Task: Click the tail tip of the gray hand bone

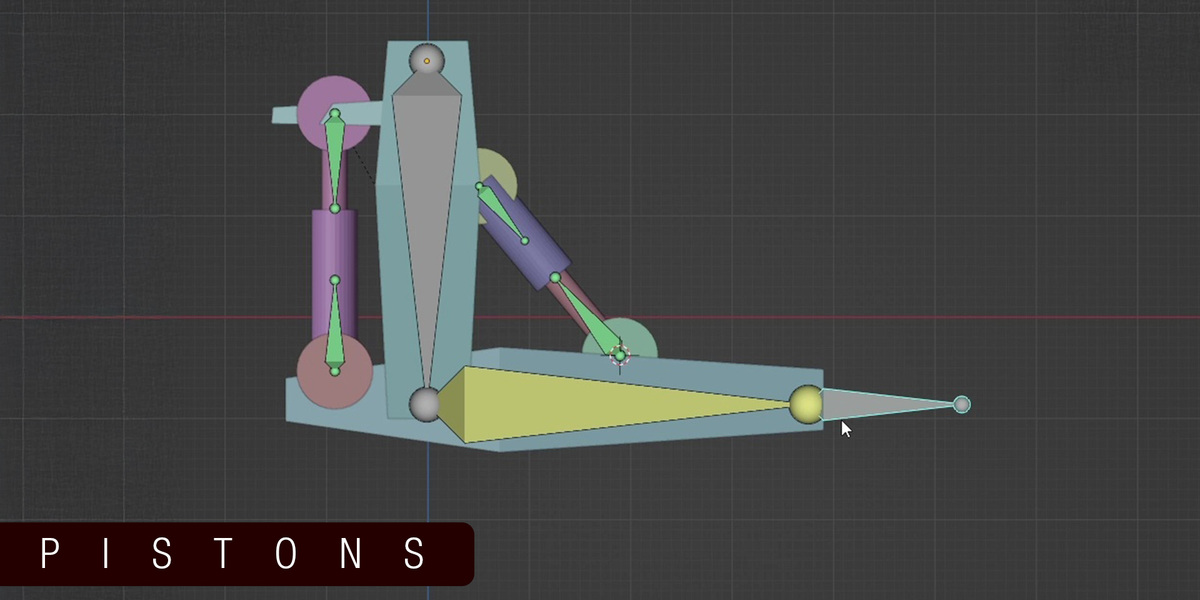Action: (961, 404)
